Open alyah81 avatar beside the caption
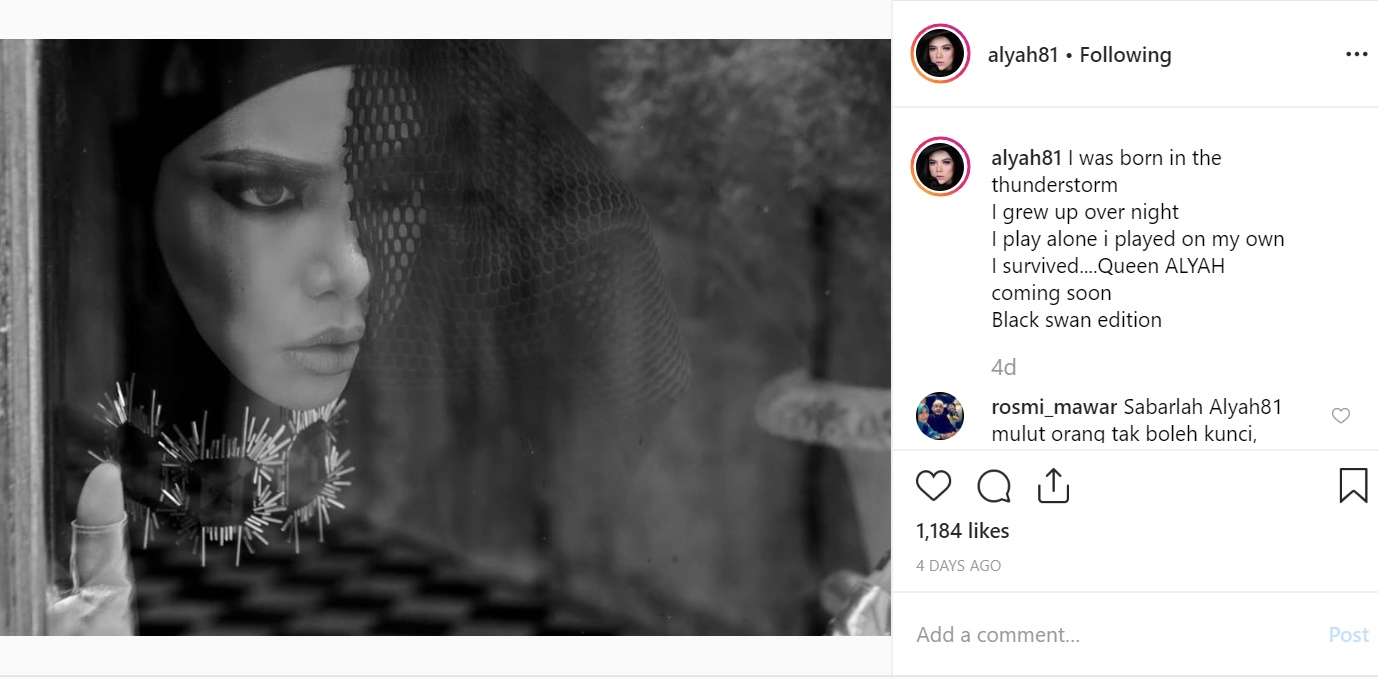Image resolution: width=1378 pixels, height=679 pixels. pyautogui.click(x=941, y=167)
